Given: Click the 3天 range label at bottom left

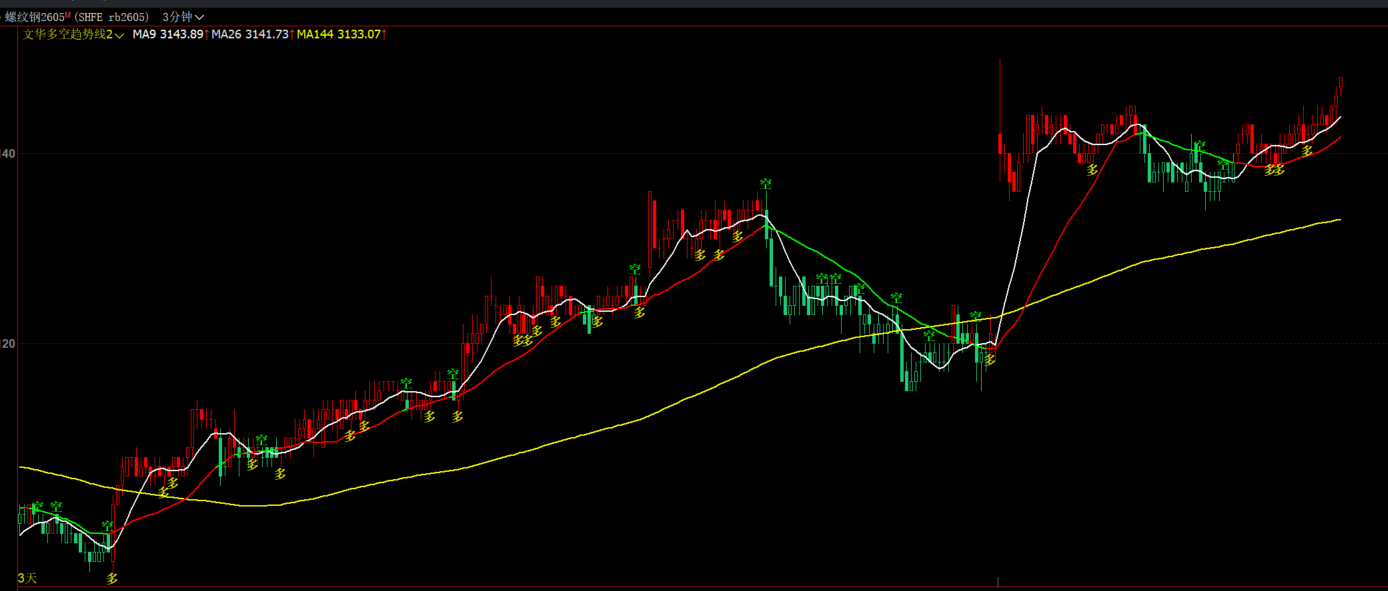Looking at the screenshot, I should click(27, 578).
